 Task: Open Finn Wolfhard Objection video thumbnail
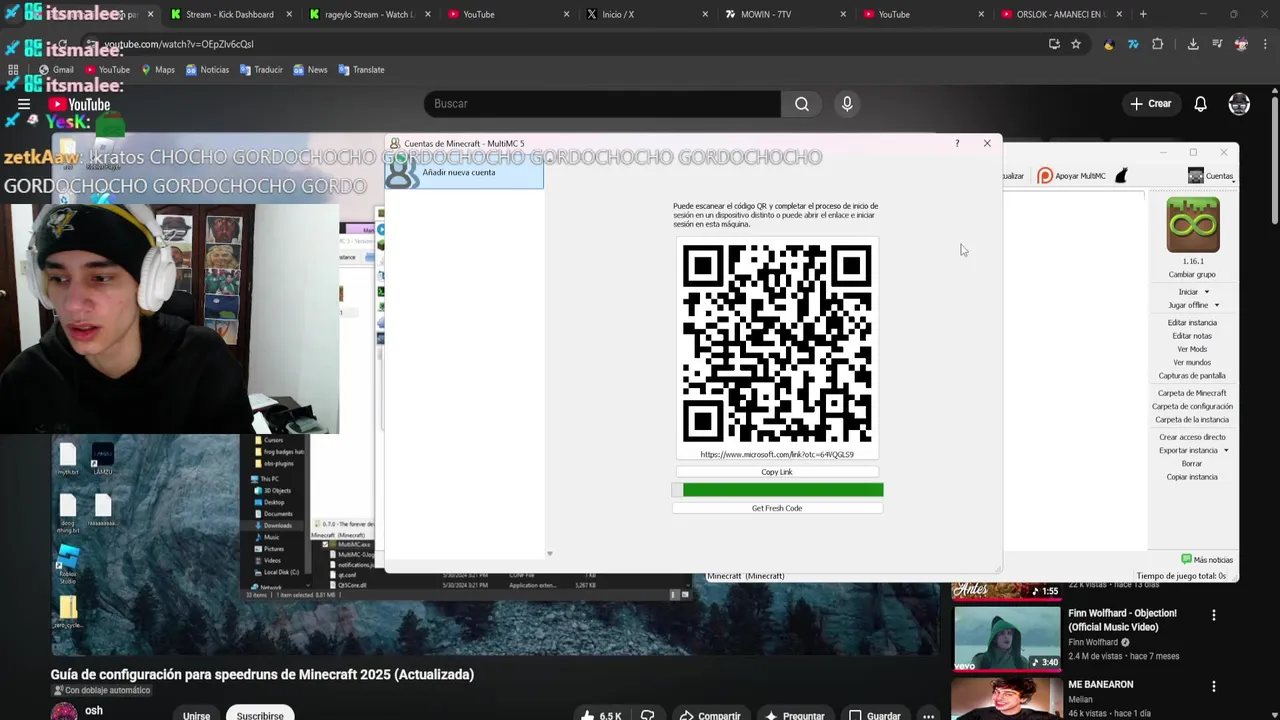1007,639
